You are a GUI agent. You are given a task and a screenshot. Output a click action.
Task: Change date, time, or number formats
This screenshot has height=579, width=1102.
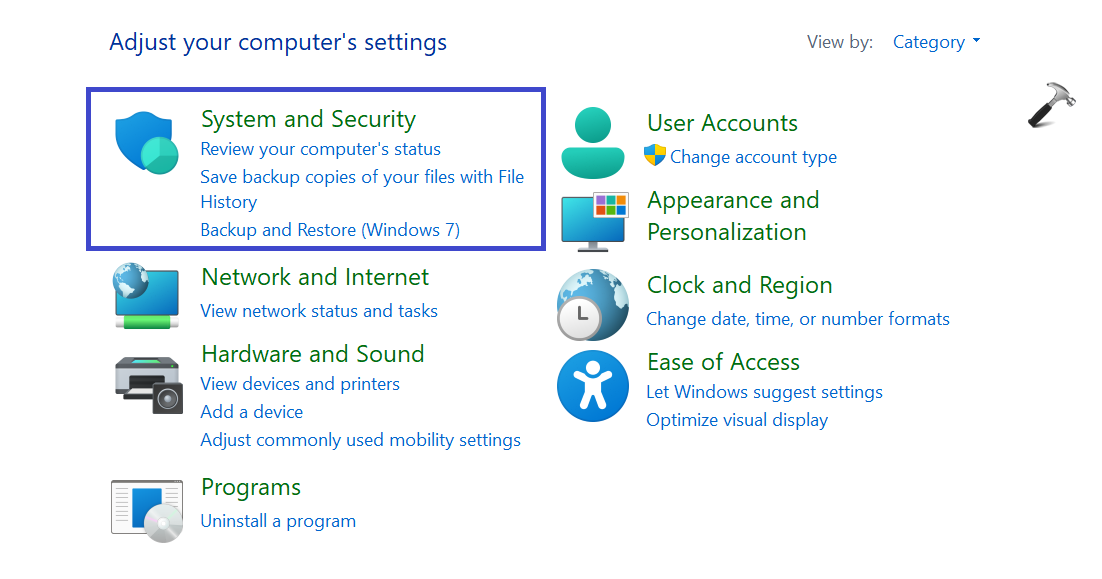tap(798, 319)
